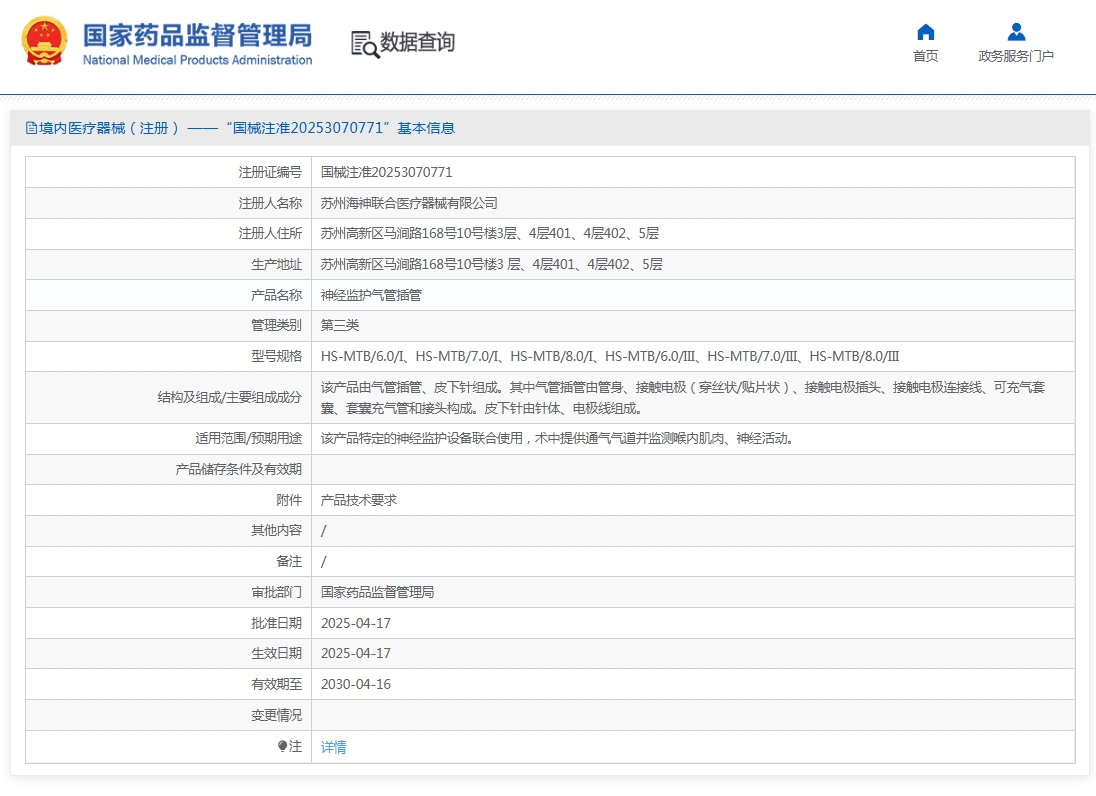This screenshot has width=1096, height=796.
Task: Click the 审批部门 value 国家药品监督管理局
Action: pos(377,592)
